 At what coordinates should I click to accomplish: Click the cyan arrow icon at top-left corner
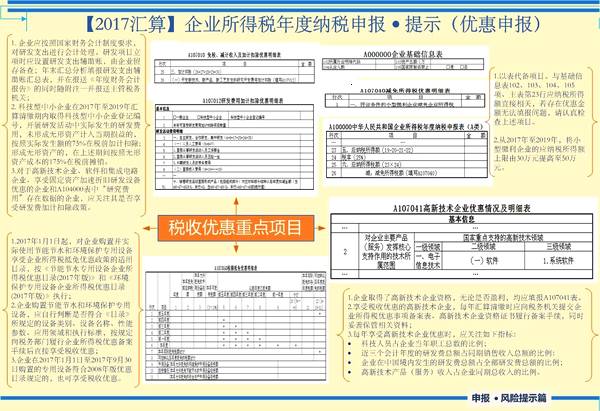24,18
